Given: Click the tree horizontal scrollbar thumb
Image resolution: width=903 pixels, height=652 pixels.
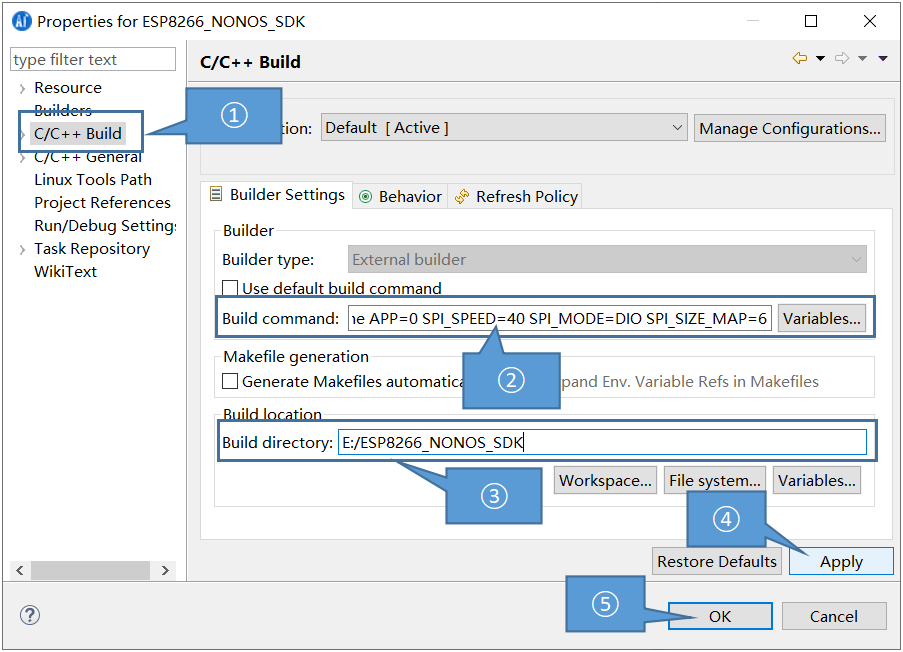Looking at the screenshot, I should coord(90,570).
